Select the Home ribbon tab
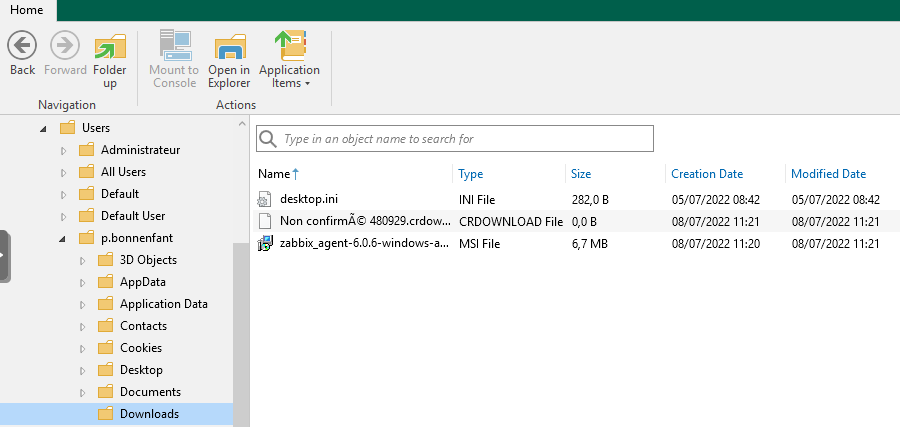 [x=26, y=10]
